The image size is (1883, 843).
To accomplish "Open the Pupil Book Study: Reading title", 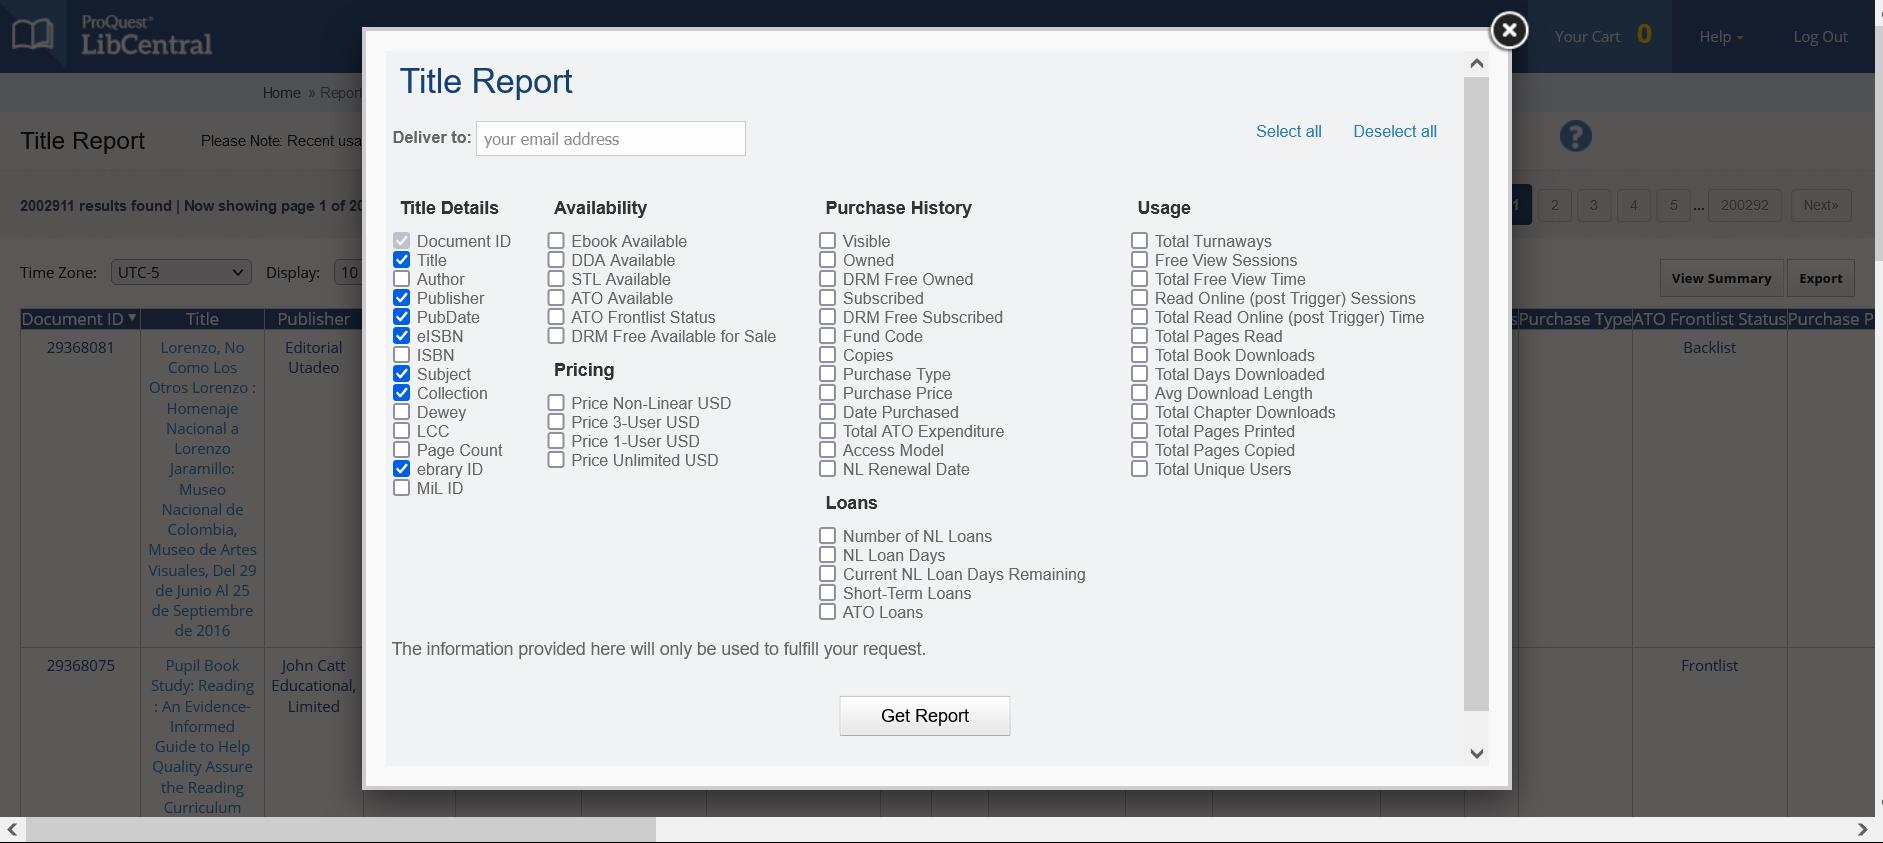I will tap(202, 736).
